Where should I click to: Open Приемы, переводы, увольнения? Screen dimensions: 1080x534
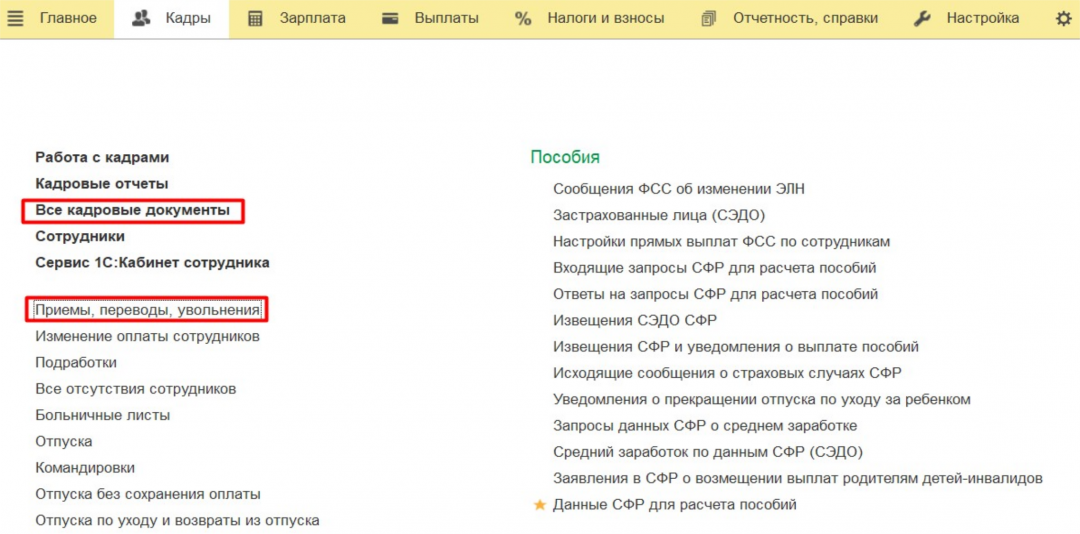(x=147, y=311)
